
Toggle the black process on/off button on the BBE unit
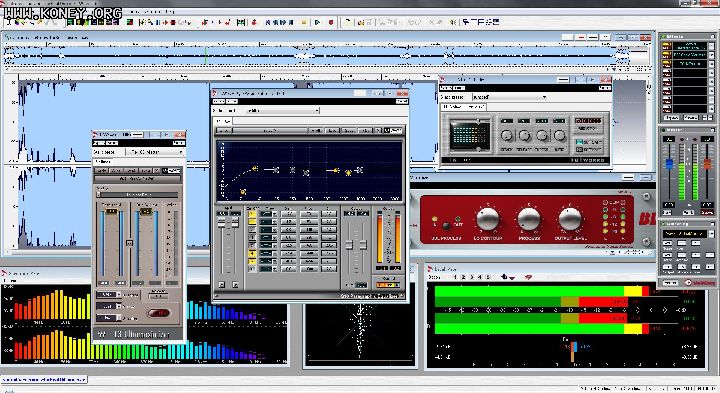point(445,225)
